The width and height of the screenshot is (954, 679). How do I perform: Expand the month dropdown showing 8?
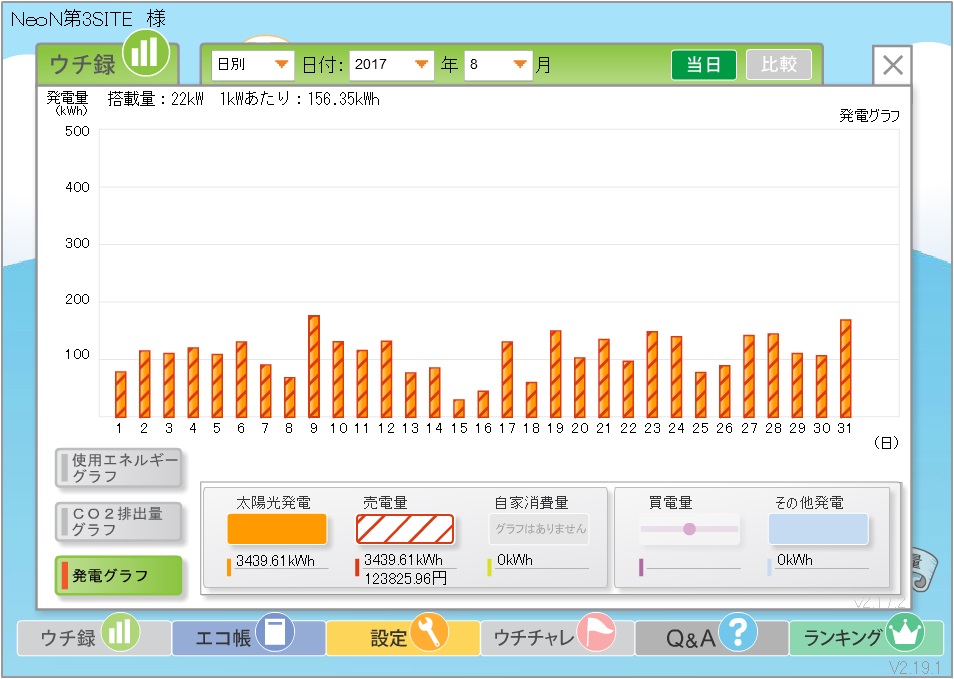tap(498, 64)
